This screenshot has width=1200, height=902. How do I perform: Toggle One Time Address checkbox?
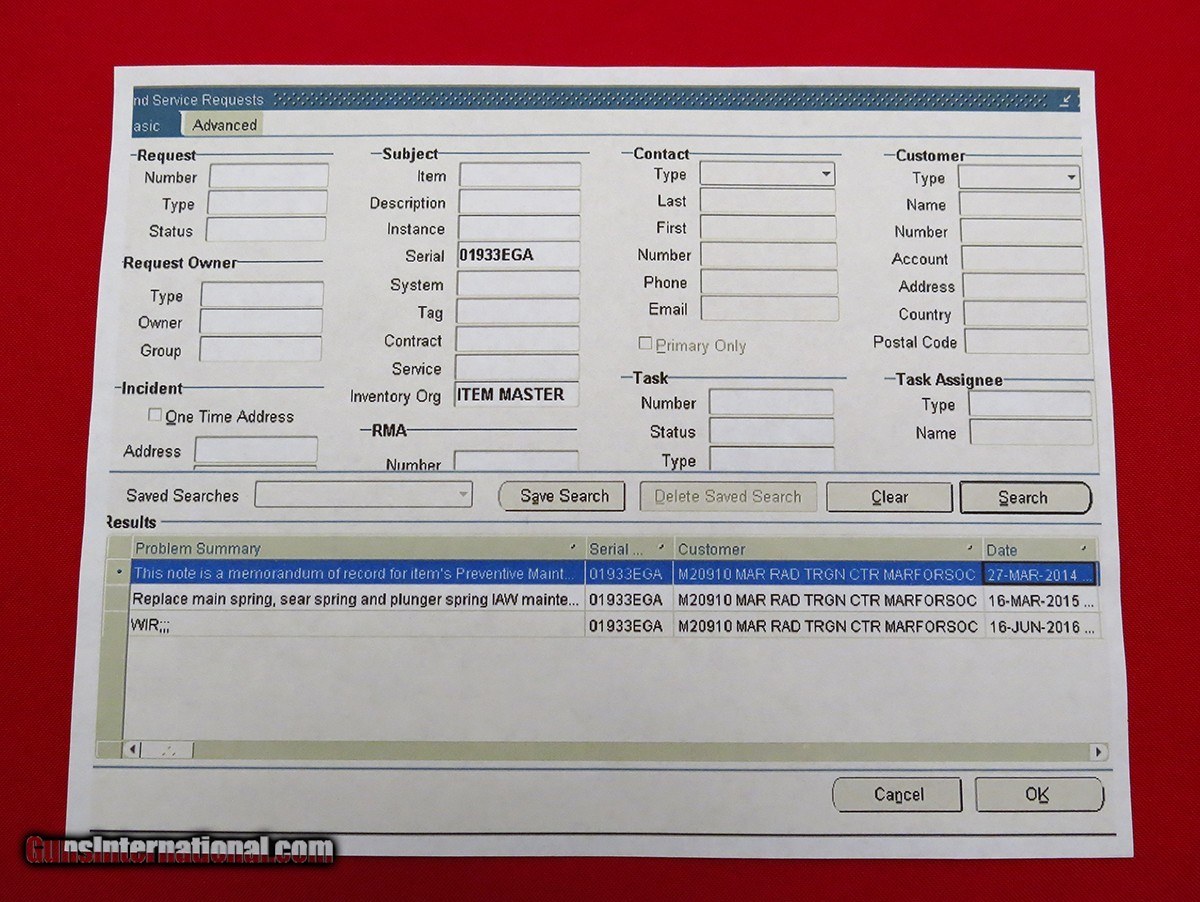[x=155, y=415]
